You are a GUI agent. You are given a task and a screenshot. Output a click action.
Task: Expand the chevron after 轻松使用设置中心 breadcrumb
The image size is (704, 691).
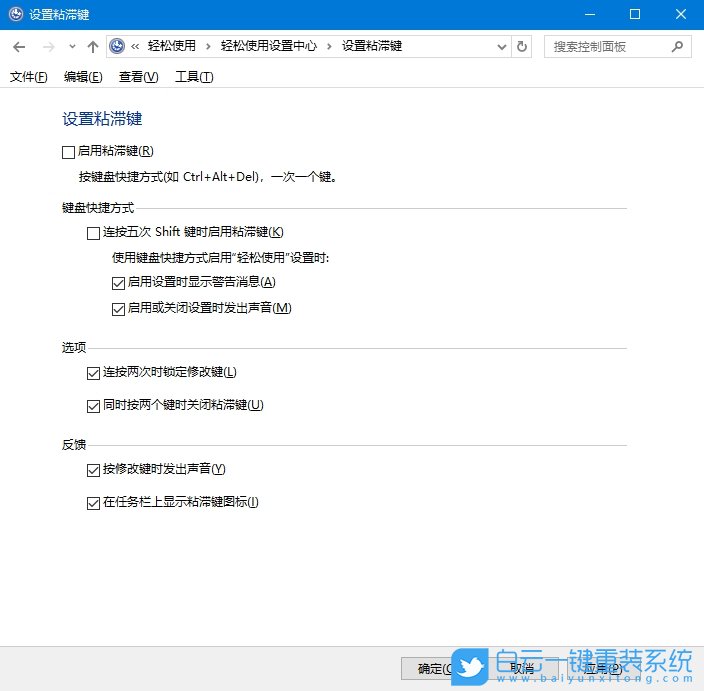point(329,47)
